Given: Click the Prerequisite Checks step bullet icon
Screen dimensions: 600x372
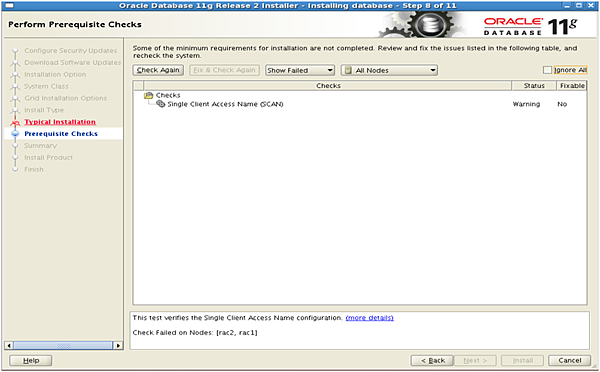Looking at the screenshot, I should (x=15, y=134).
